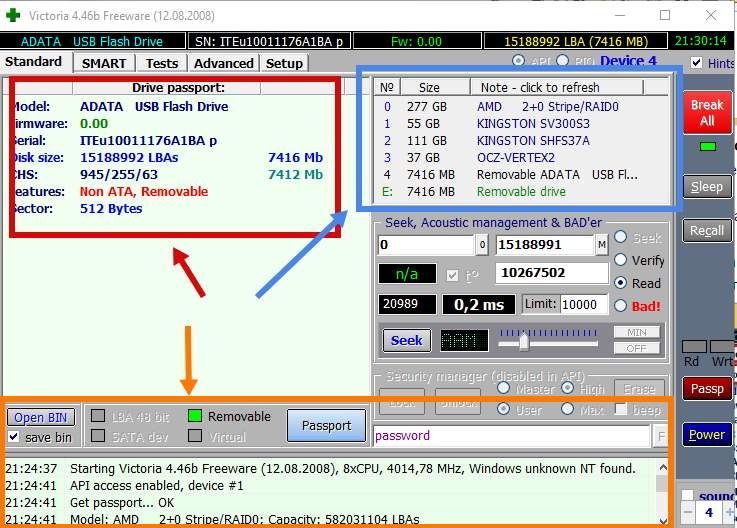Click the AAM acoustic management slider
The height and width of the screenshot is (528, 737).
(x=548, y=340)
